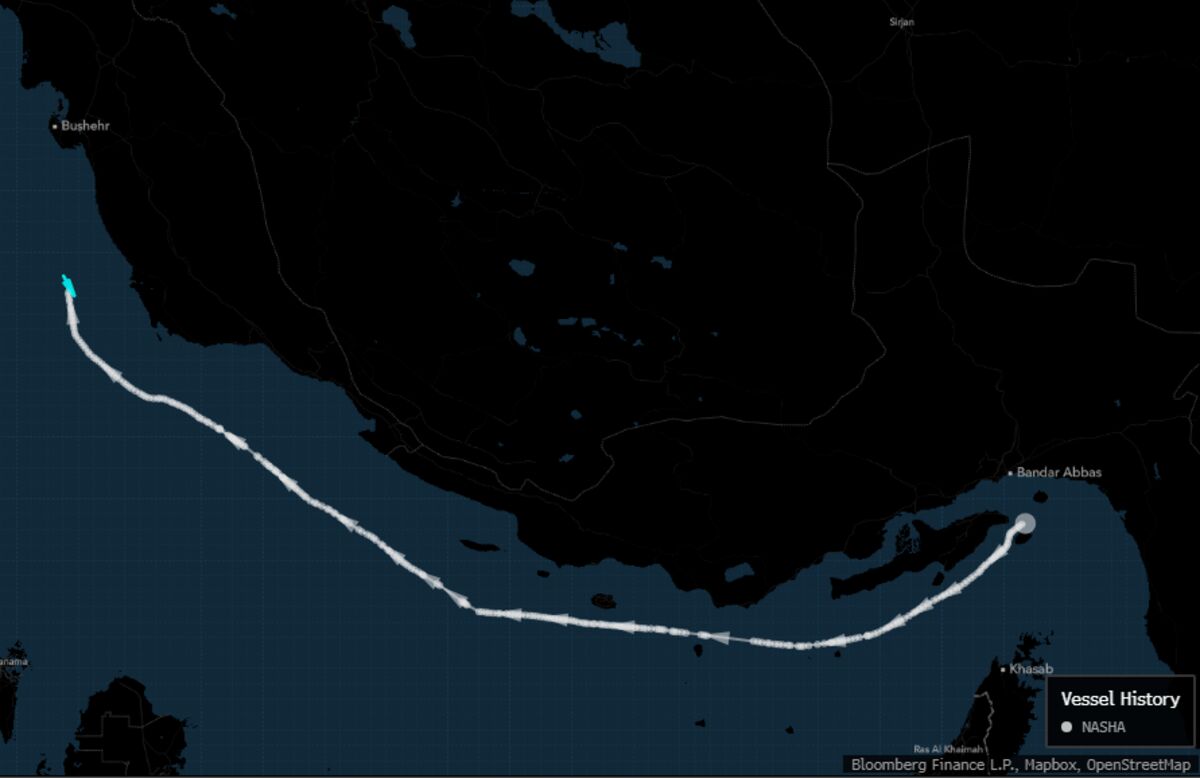Select the cyan NASHA vessel icon
Viewport: 1200px width, 778px height.
(69, 285)
